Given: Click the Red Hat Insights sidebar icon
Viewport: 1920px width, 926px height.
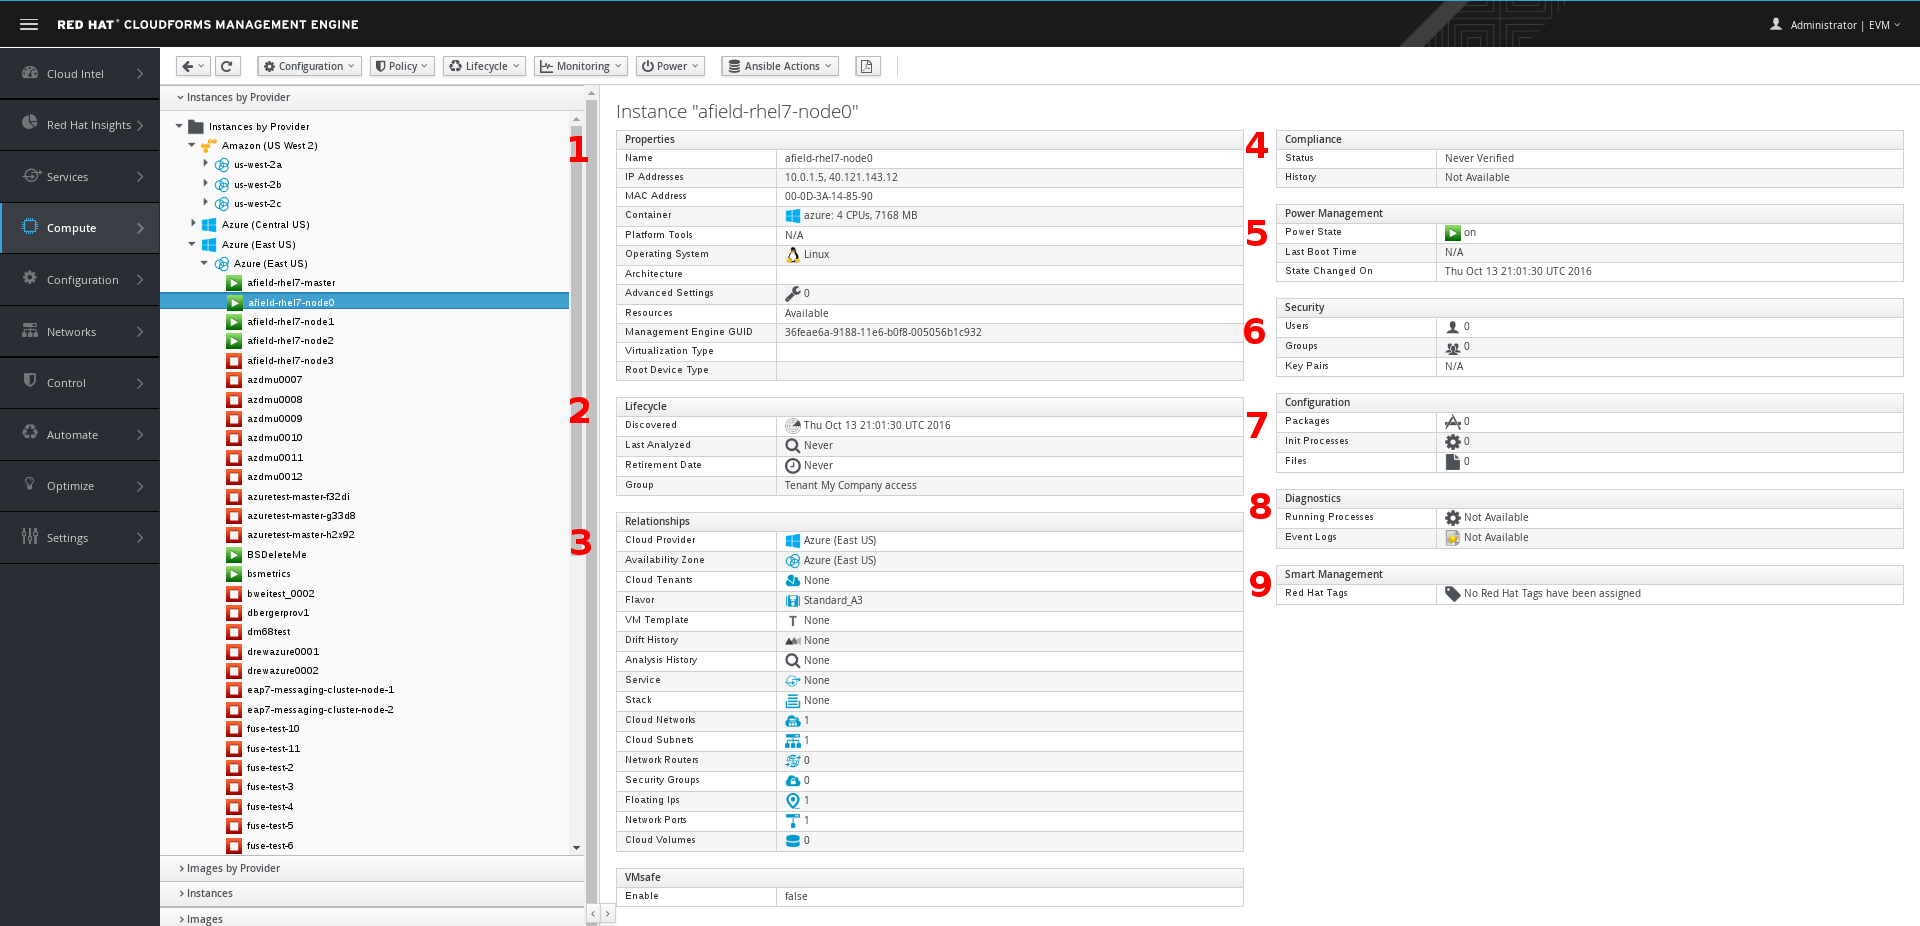Looking at the screenshot, I should click(x=30, y=124).
